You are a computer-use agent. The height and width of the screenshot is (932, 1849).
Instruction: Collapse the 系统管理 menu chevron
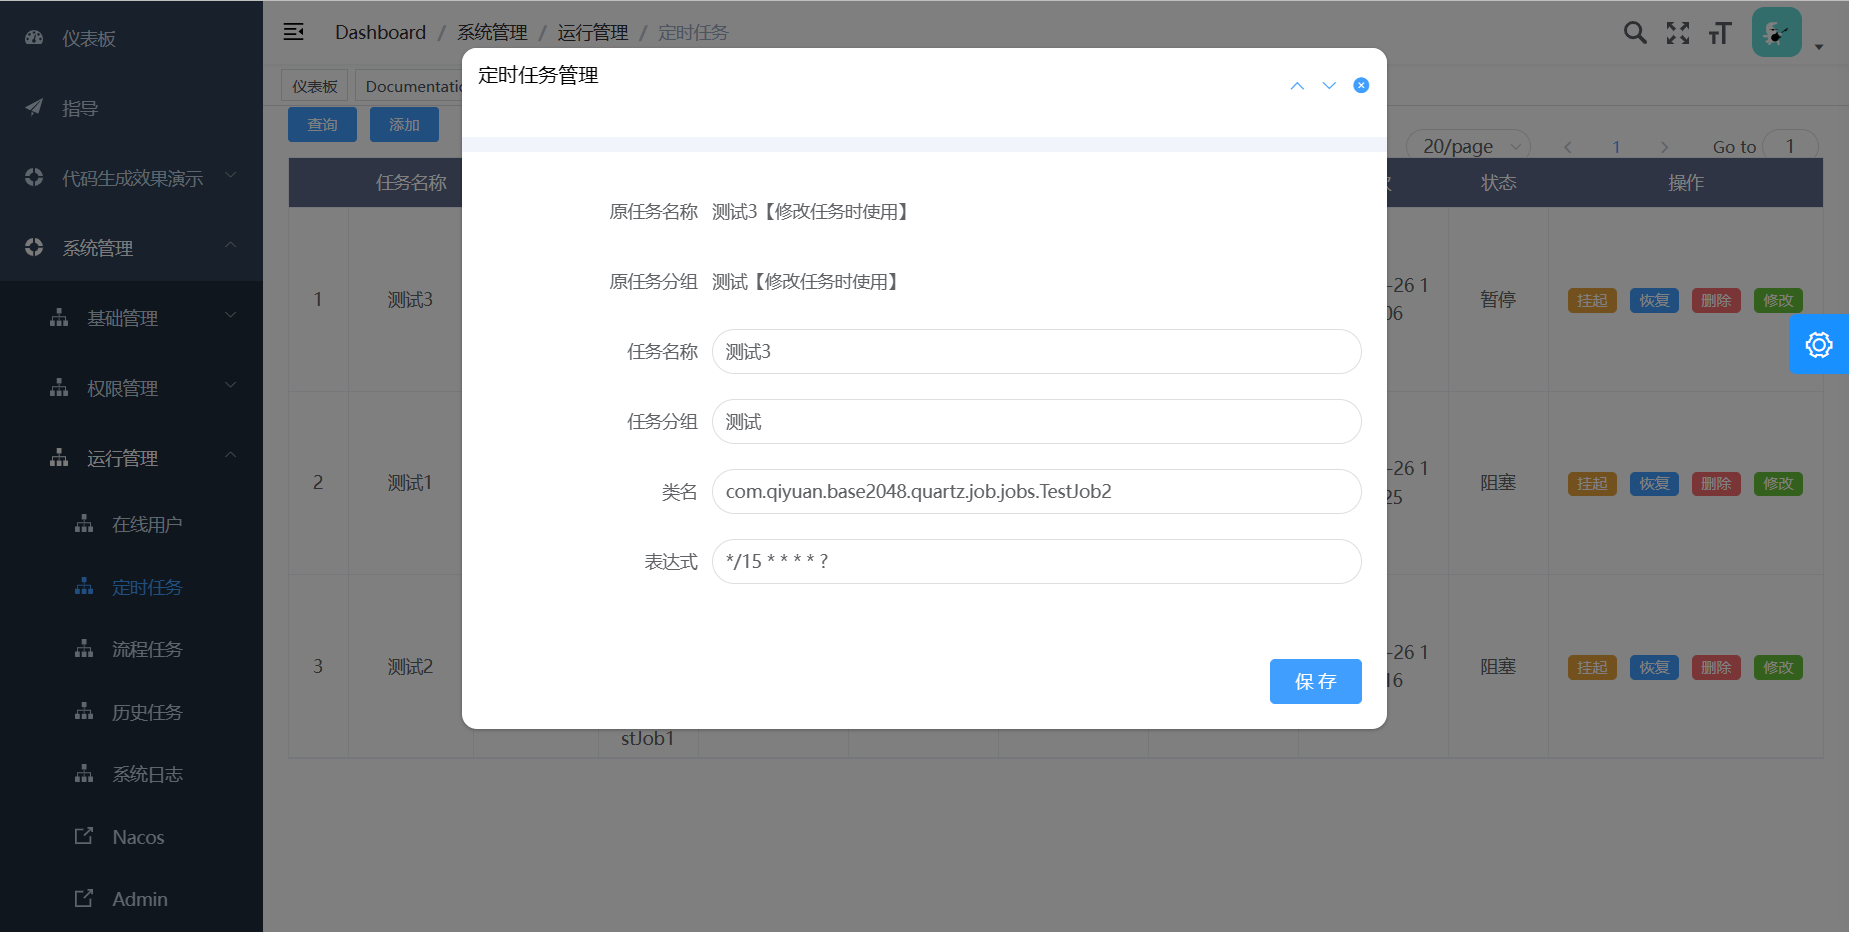231,247
